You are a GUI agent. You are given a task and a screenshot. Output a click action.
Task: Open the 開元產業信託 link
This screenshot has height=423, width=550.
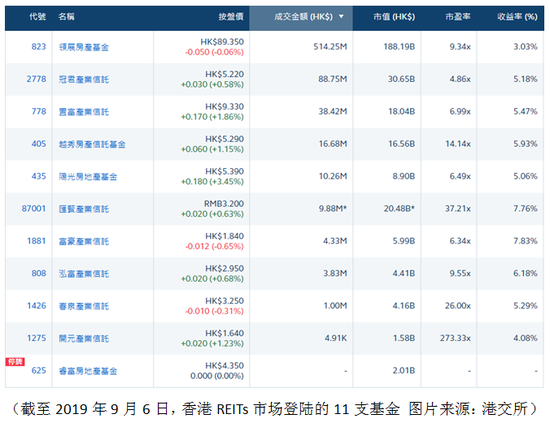pyautogui.click(x=84, y=338)
